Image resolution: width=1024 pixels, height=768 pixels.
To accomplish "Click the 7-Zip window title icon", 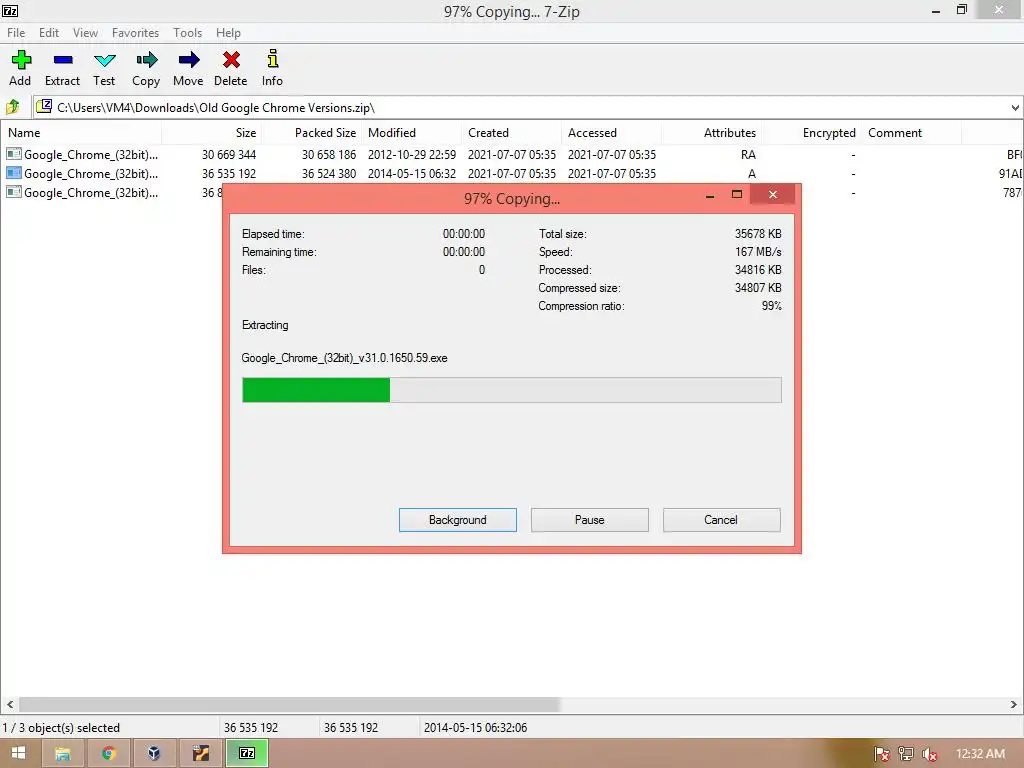I will 10,10.
